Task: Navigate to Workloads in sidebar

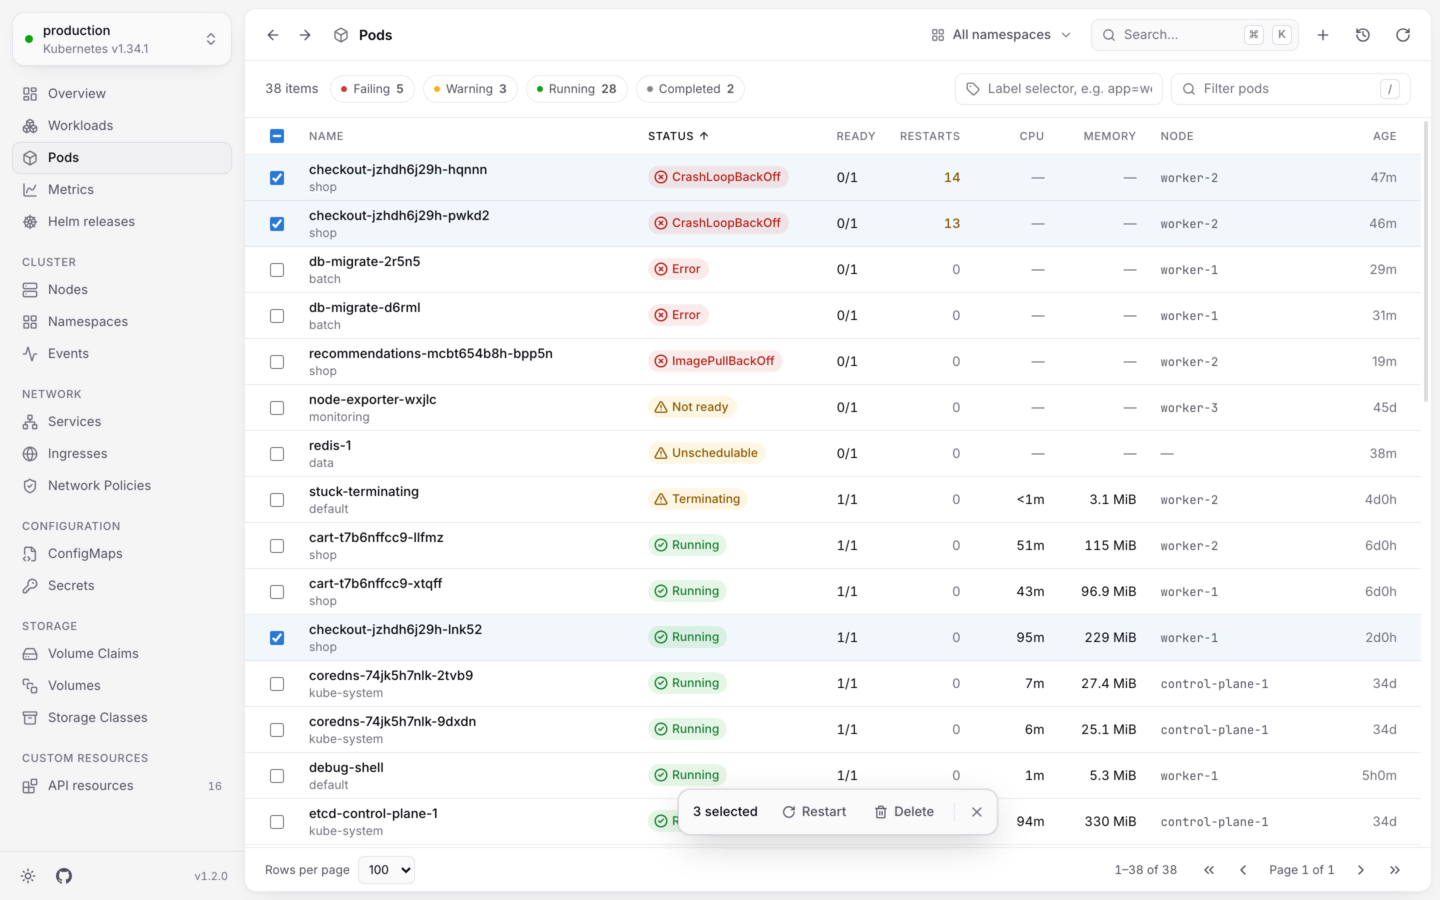Action: [122, 126]
